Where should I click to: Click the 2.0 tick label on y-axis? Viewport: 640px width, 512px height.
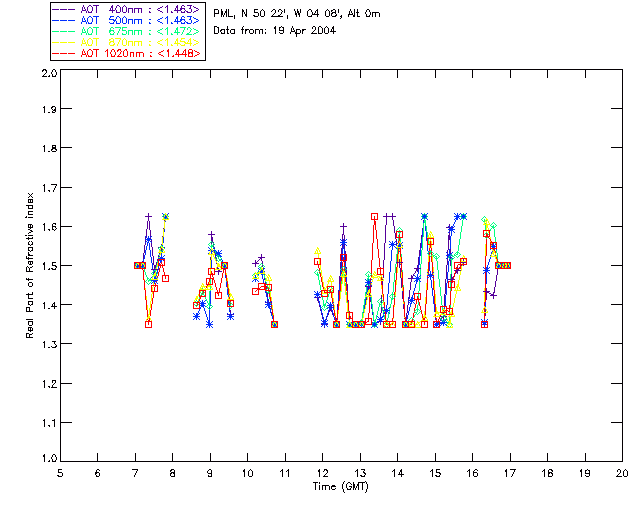click(47, 74)
